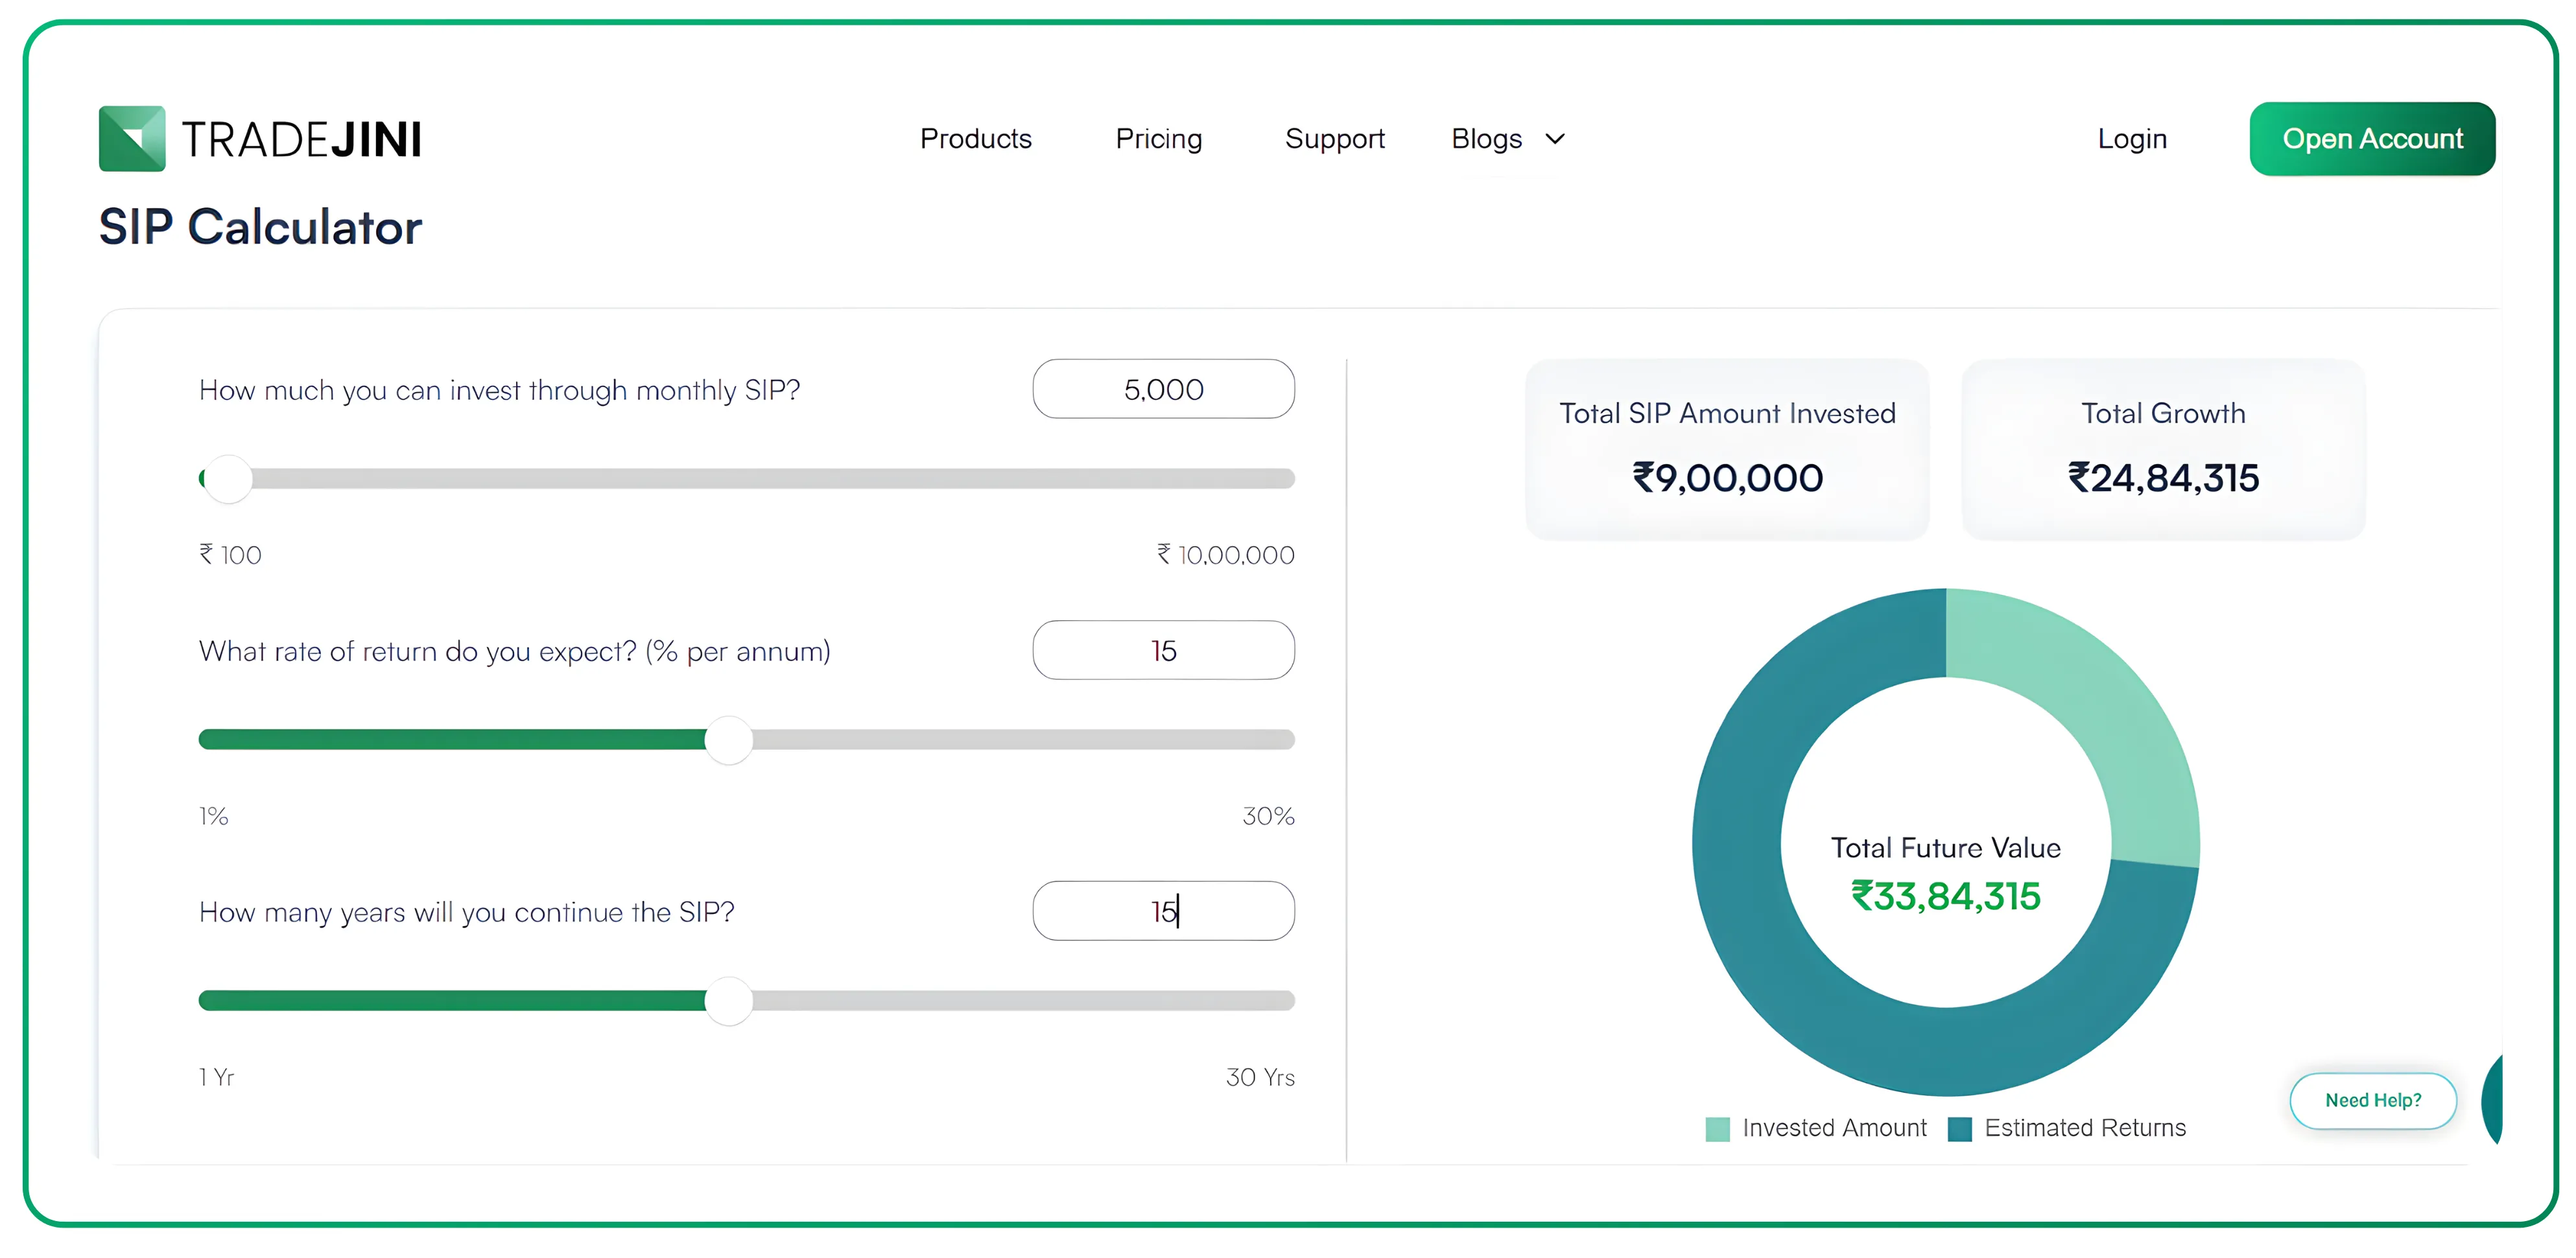
Task: Open the Blogs menu item
Action: tap(1486, 139)
